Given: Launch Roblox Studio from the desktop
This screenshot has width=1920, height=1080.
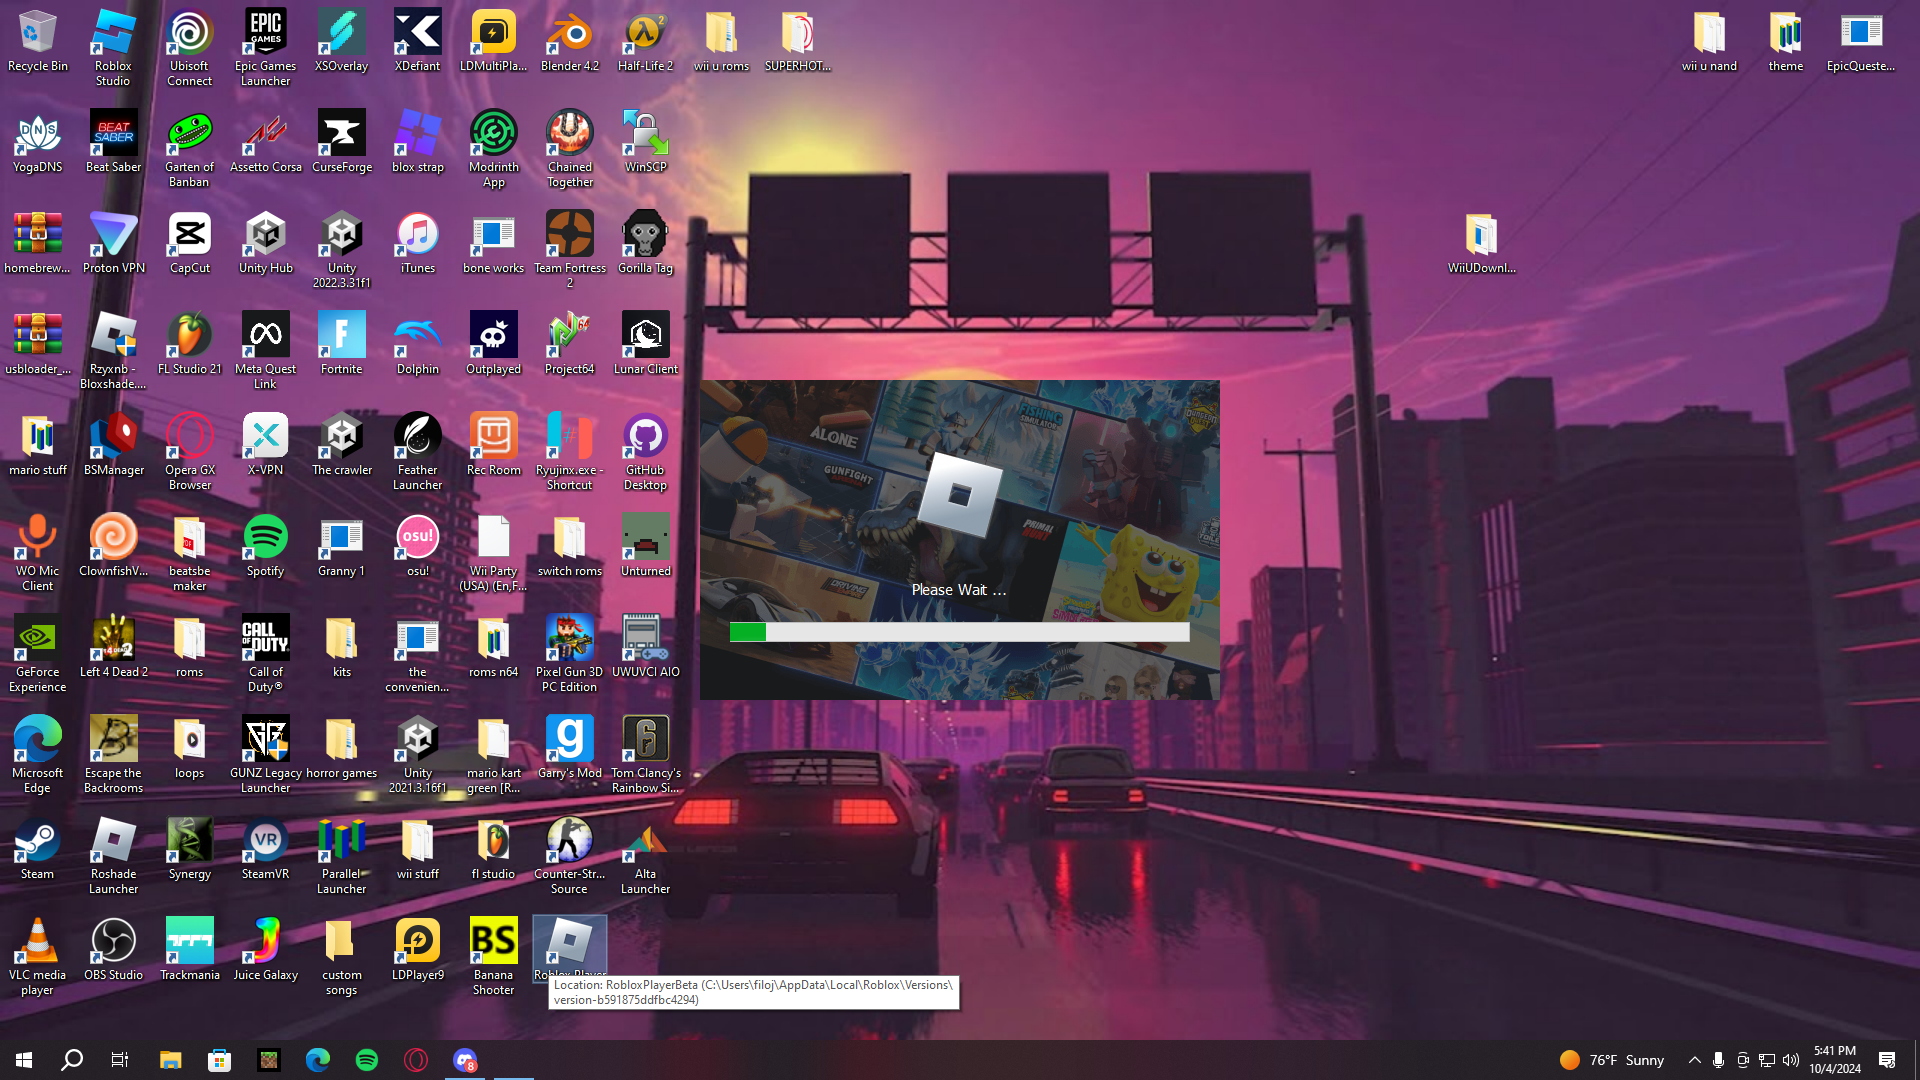Looking at the screenshot, I should click(113, 49).
